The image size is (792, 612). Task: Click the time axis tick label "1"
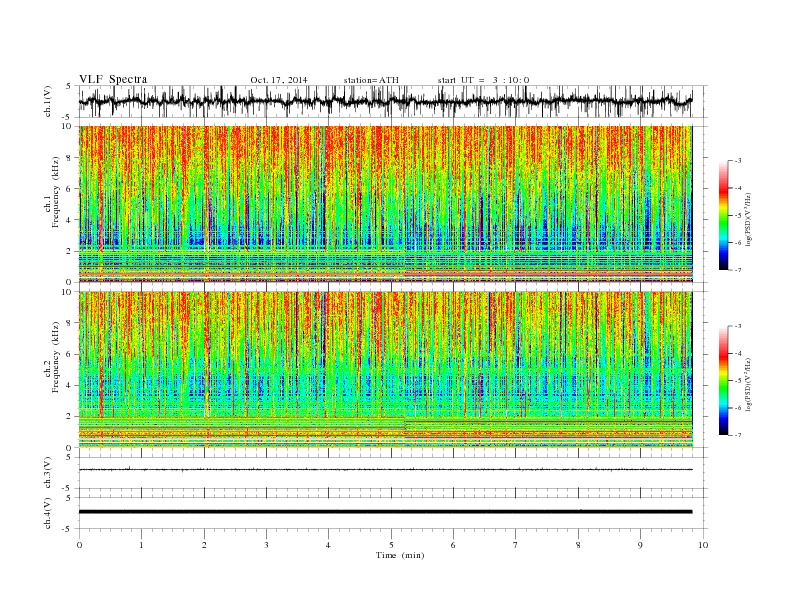pos(141,545)
